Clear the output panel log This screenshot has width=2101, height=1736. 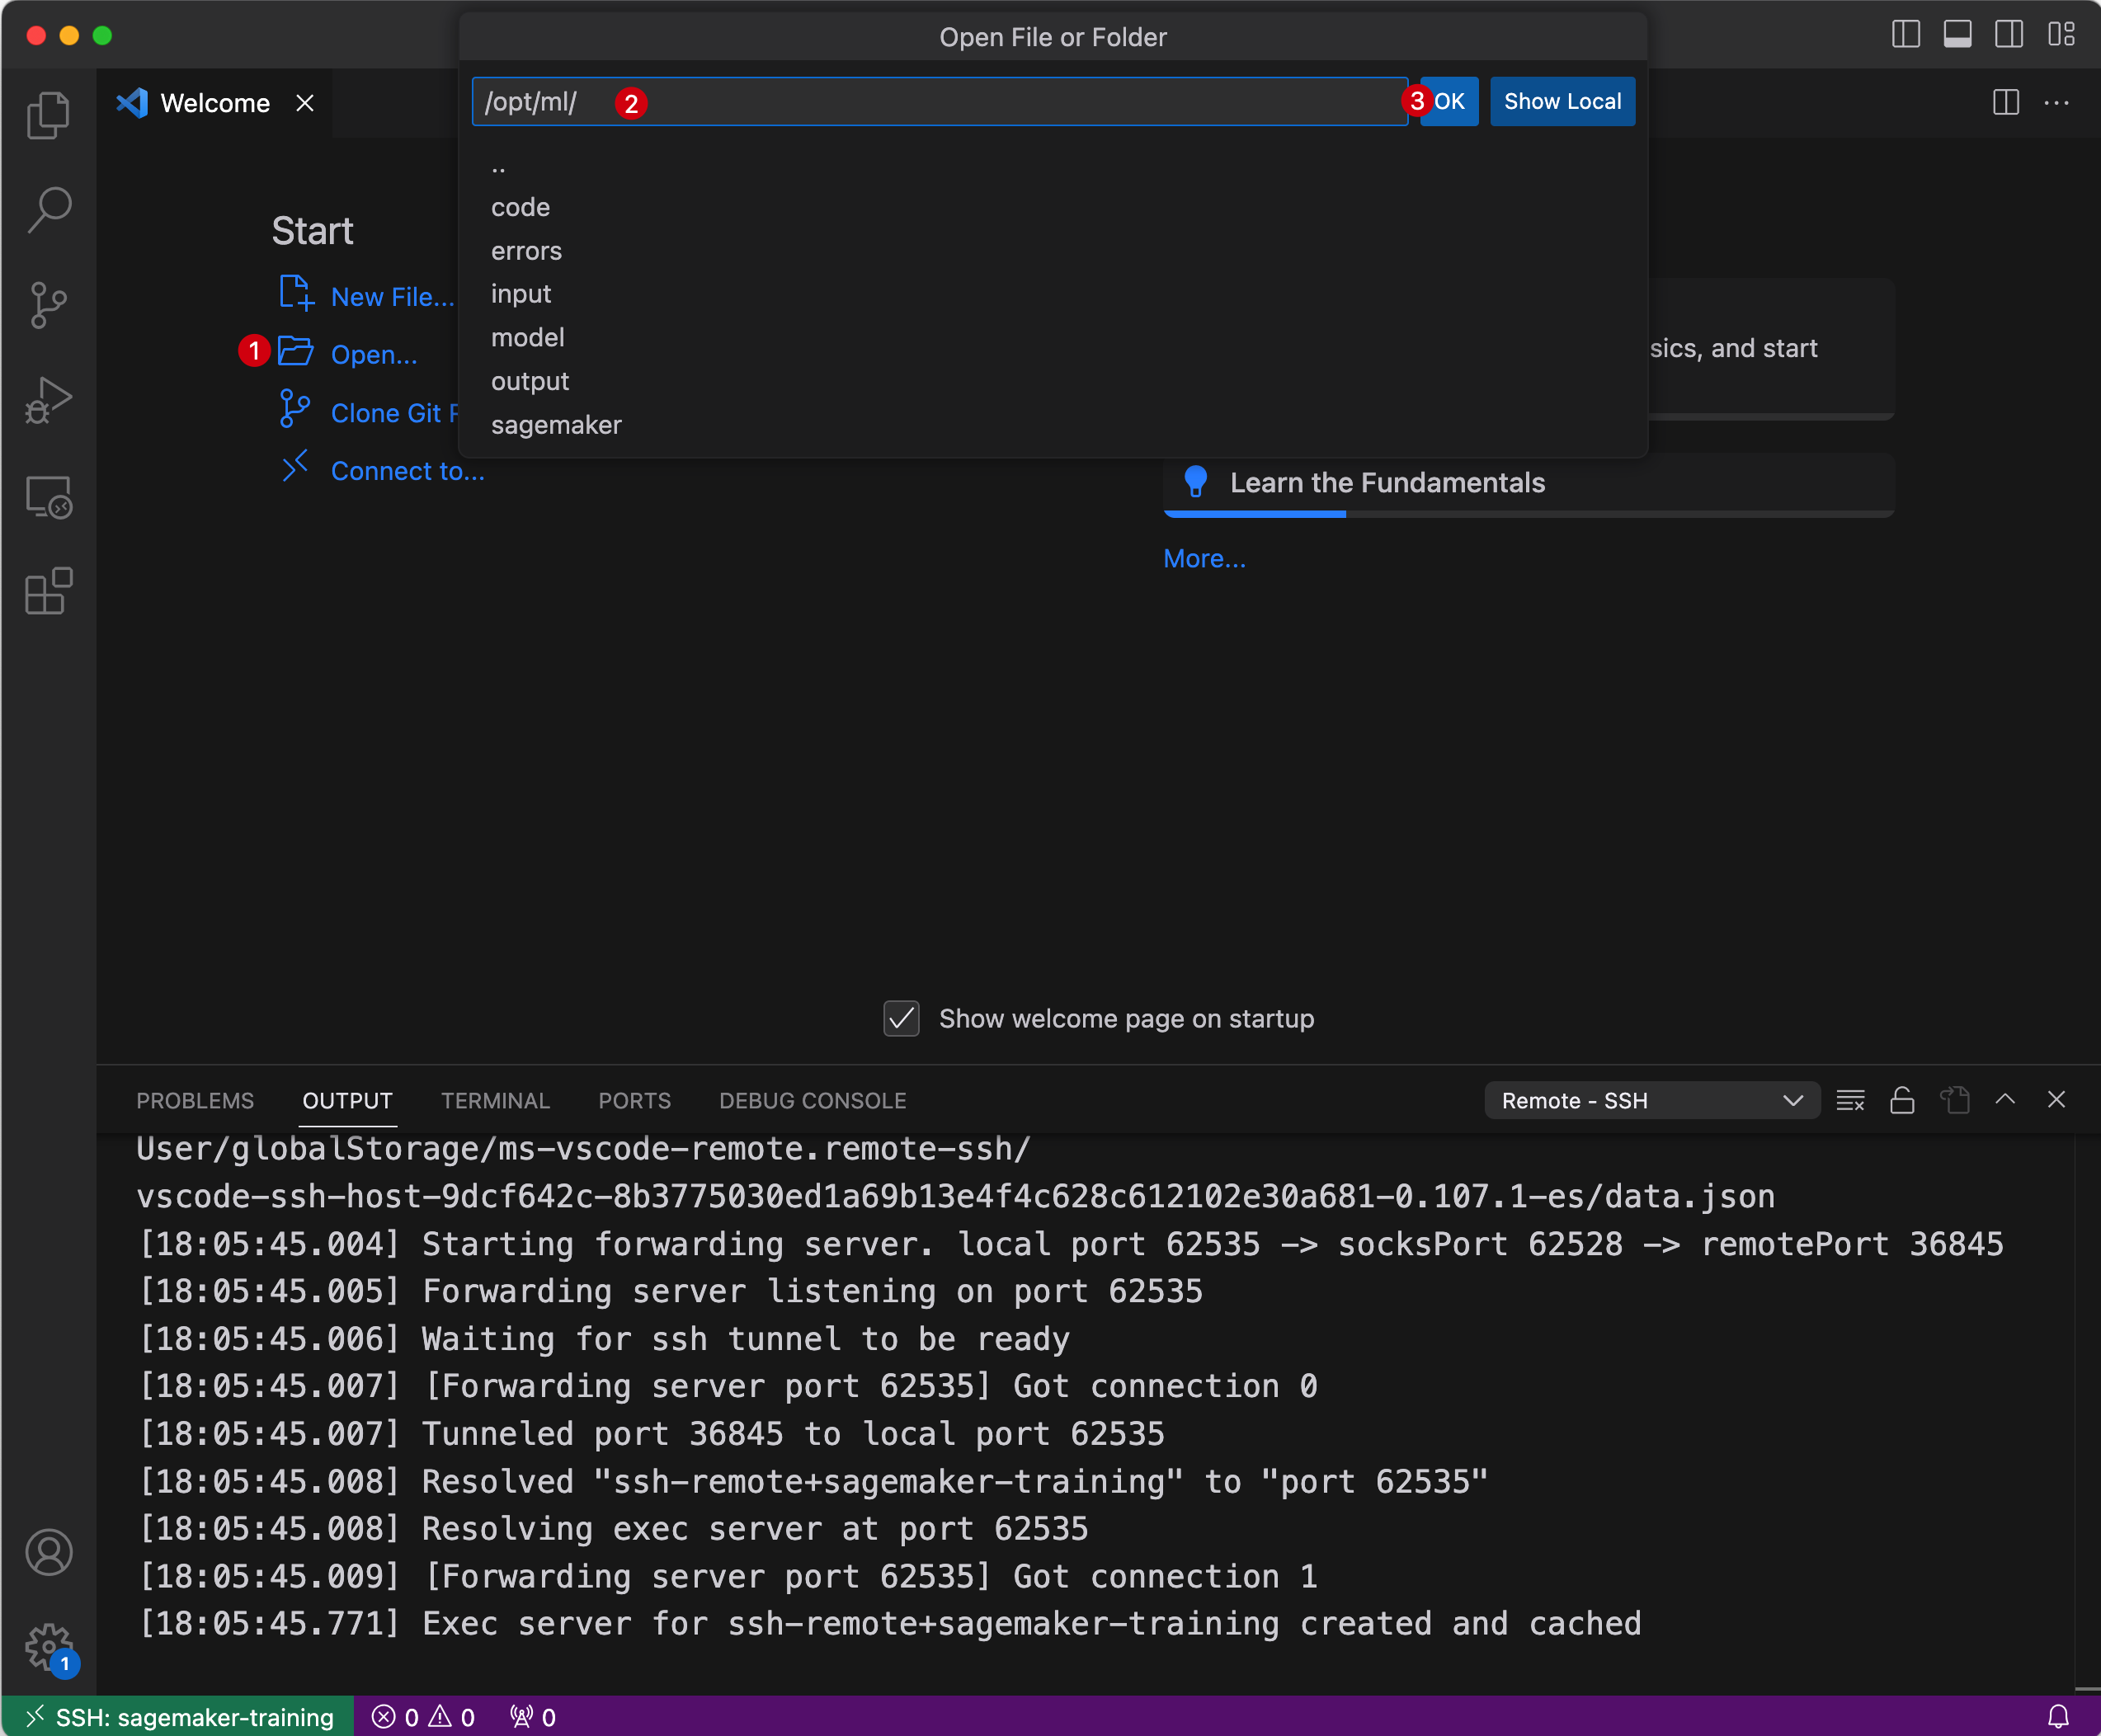coord(1850,1100)
